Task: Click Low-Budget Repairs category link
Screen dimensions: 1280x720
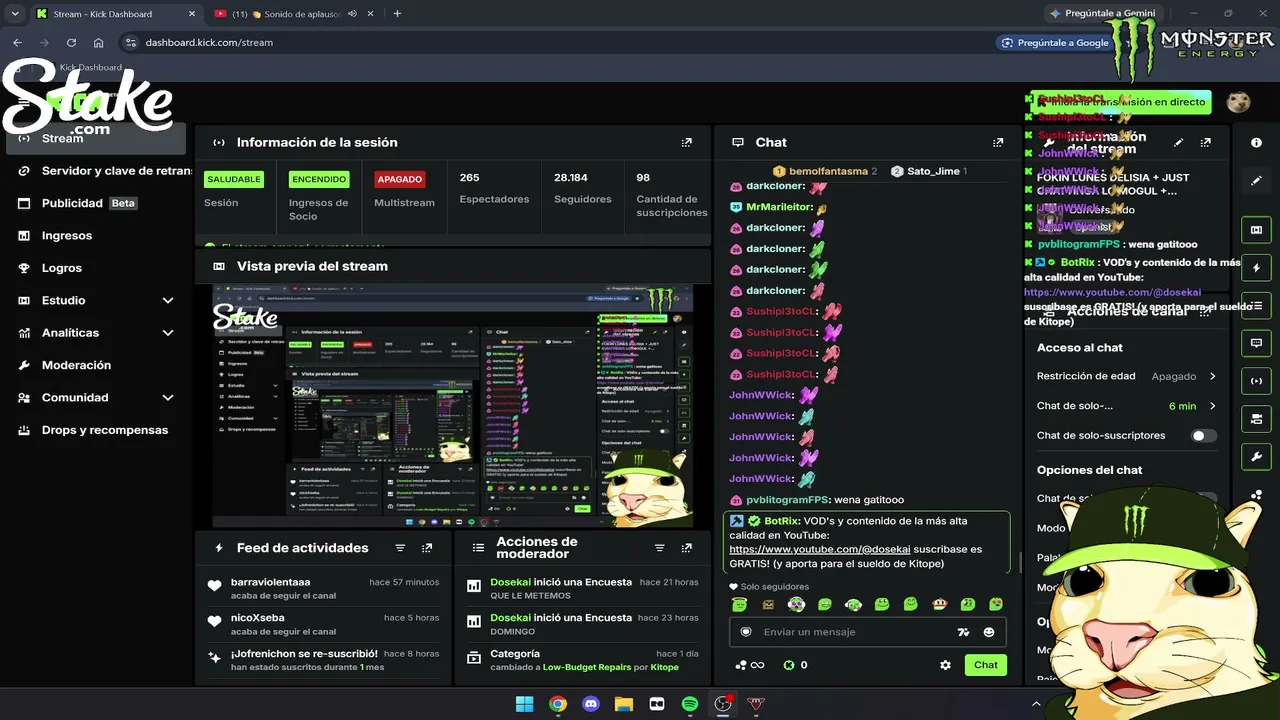Action: (x=595, y=667)
